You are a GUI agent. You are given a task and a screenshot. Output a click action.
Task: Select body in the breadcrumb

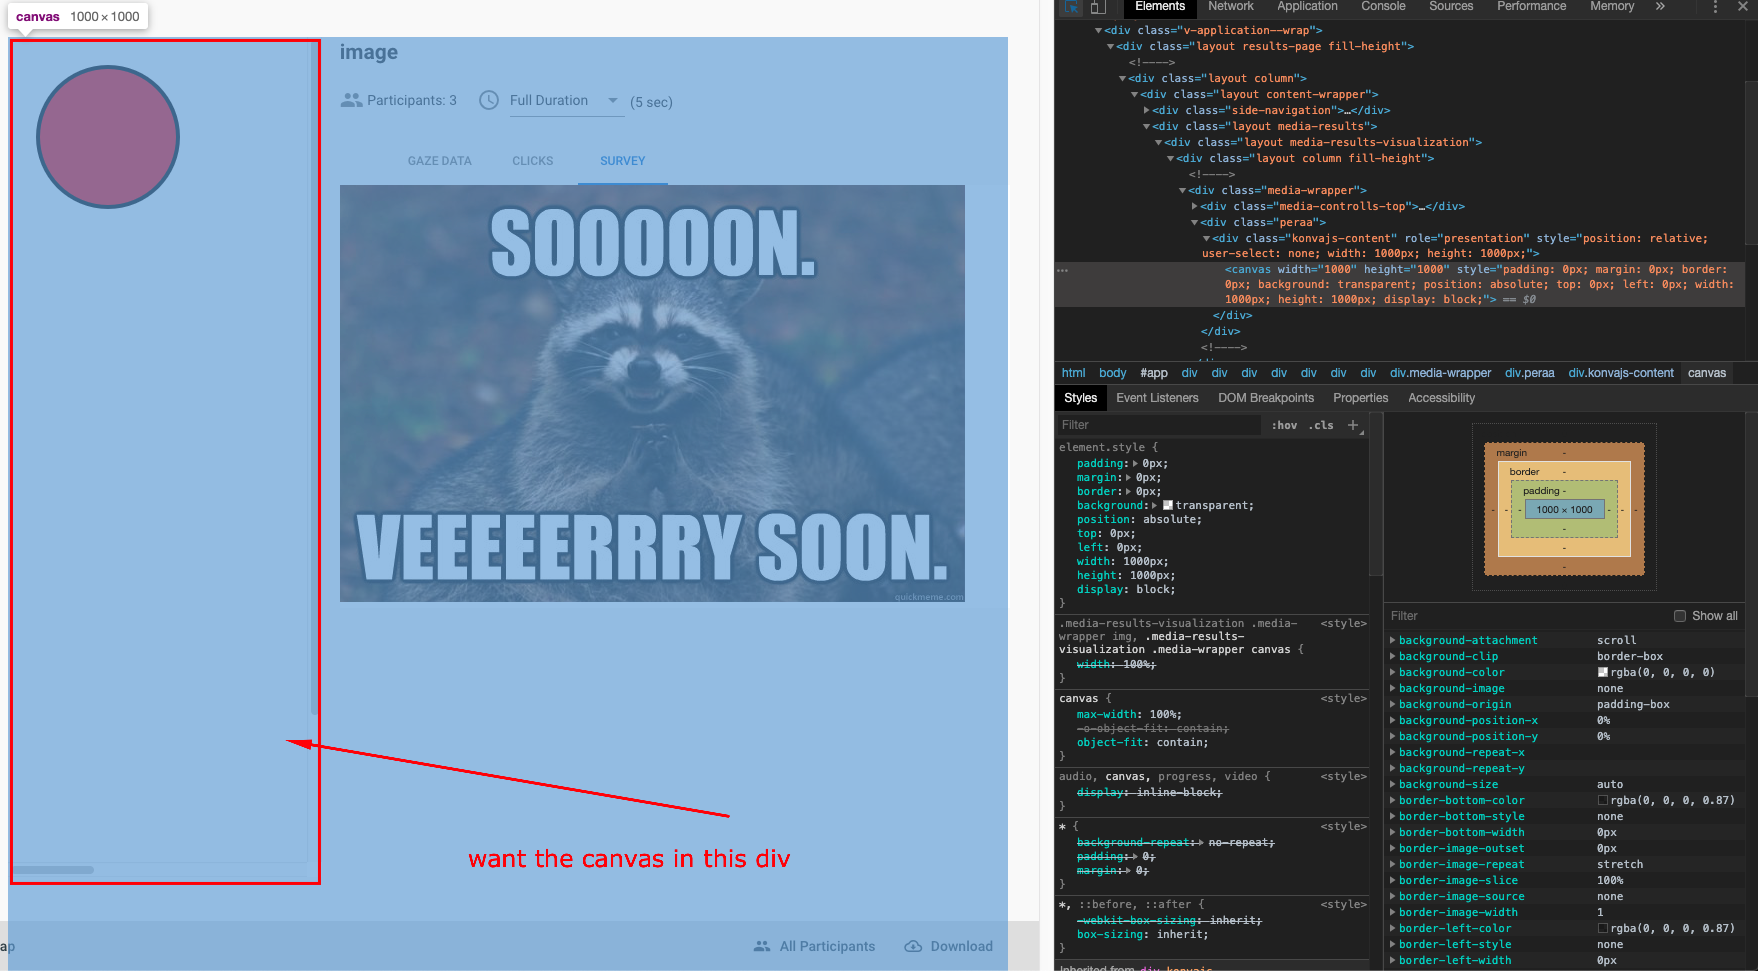[1112, 373]
